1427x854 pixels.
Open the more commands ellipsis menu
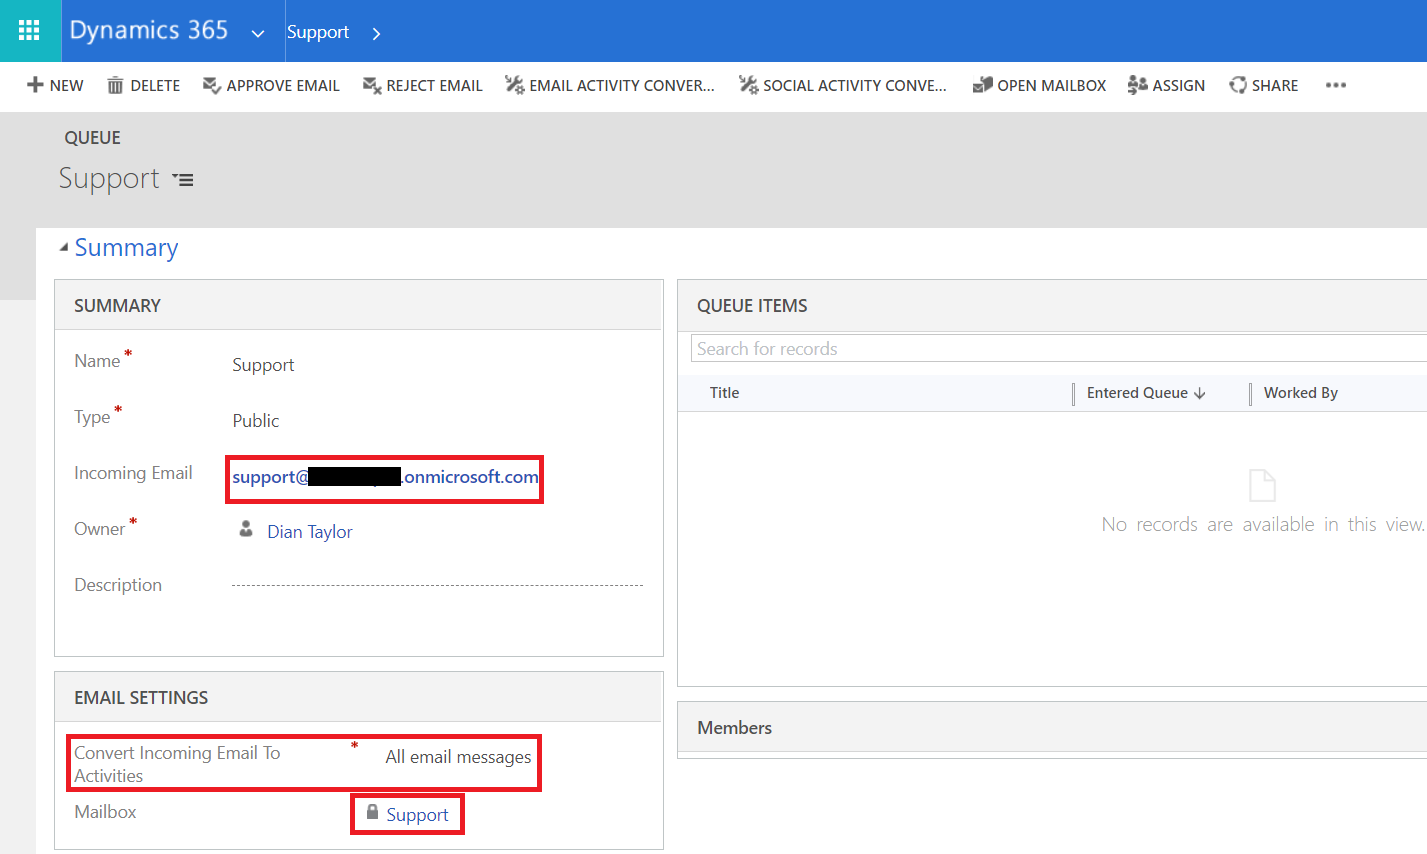[x=1336, y=85]
